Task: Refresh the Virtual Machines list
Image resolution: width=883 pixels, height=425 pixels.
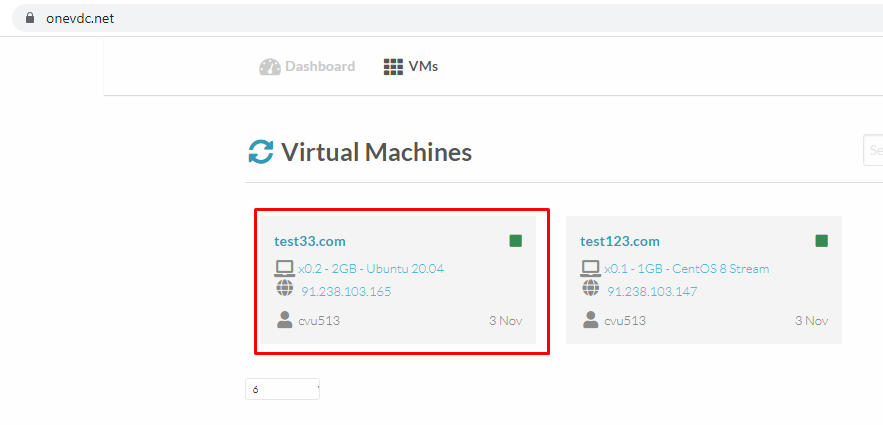Action: [261, 152]
